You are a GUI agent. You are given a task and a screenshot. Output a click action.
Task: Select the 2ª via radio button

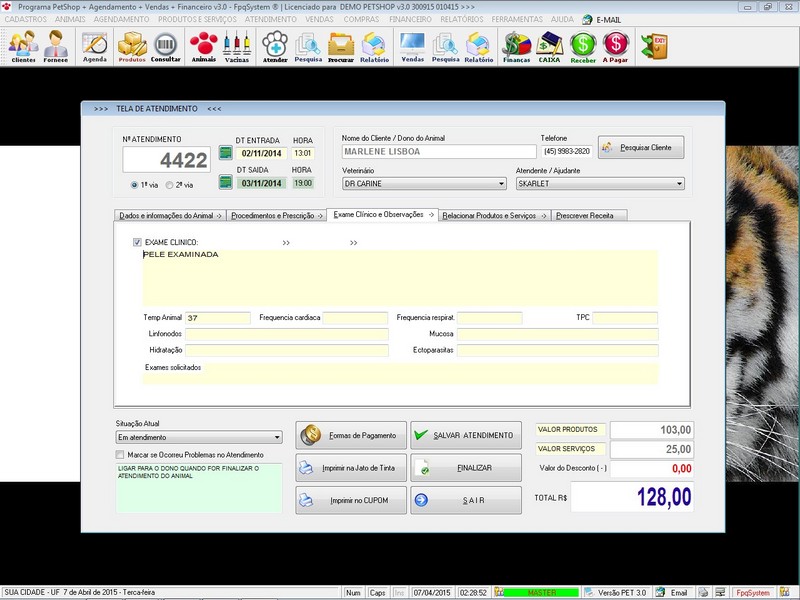(171, 185)
